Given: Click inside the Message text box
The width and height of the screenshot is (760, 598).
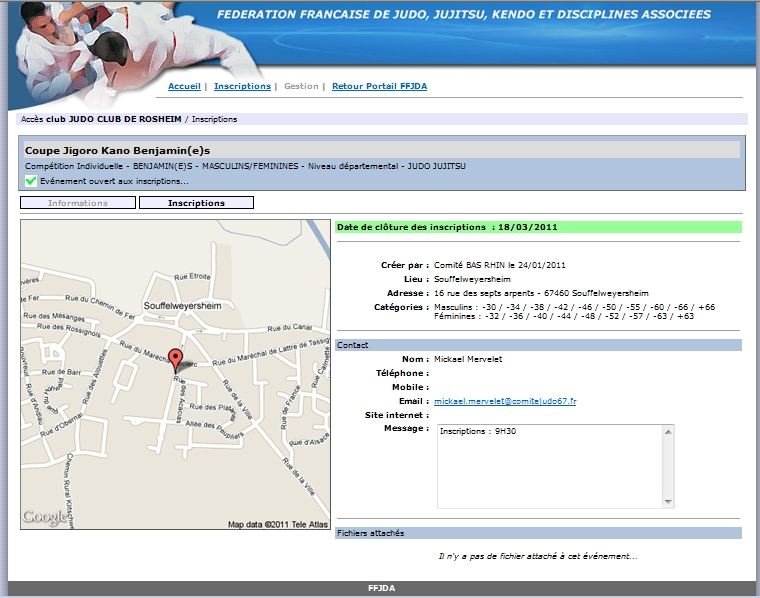Looking at the screenshot, I should pos(555,466).
